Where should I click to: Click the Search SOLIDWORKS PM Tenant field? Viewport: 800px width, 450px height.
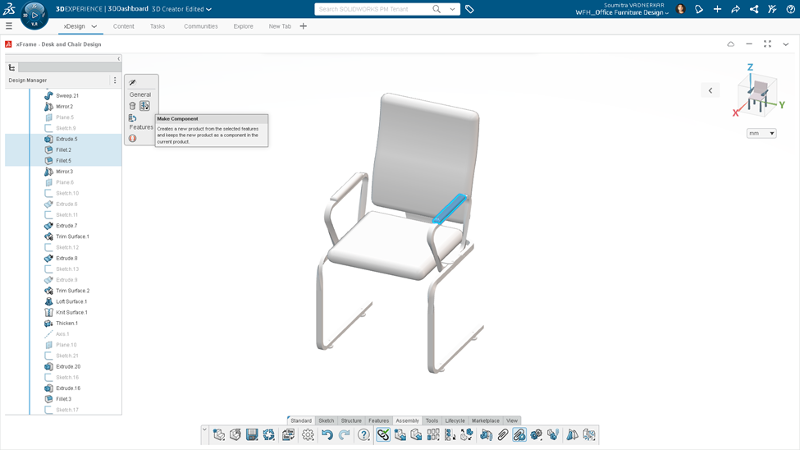(x=373, y=9)
